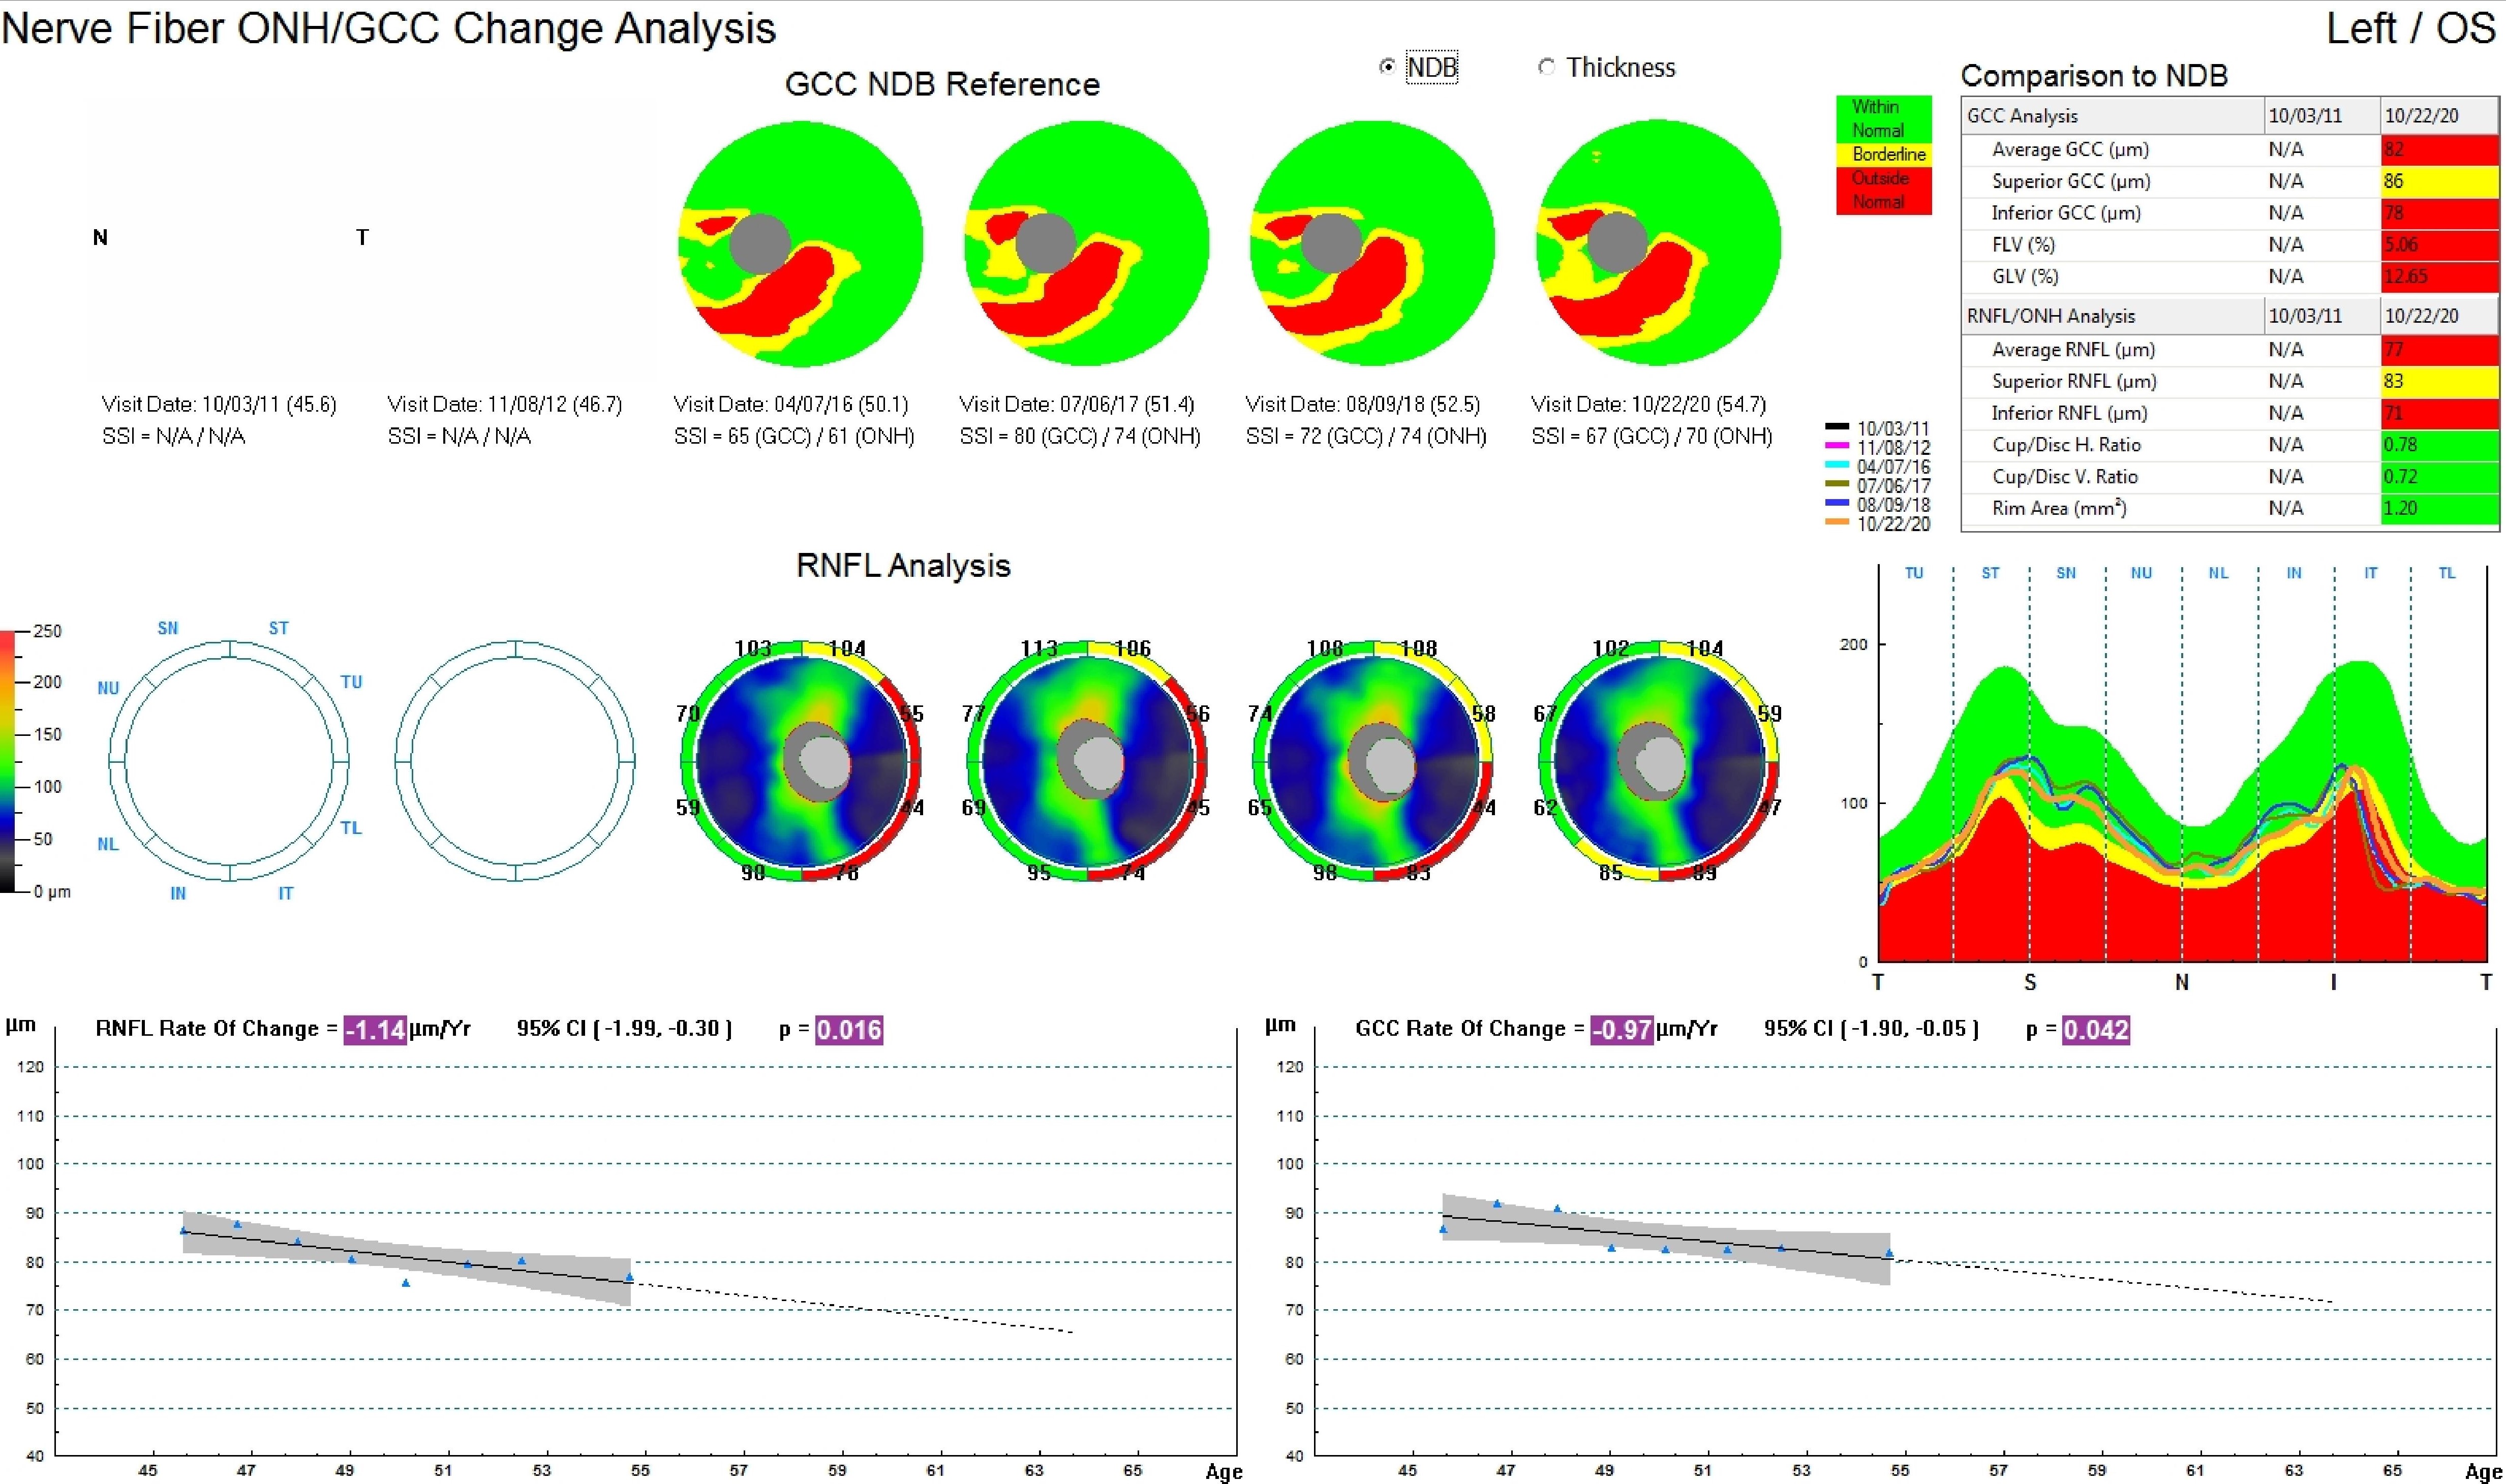This screenshot has height=1484, width=2506.
Task: Click the Superior RNFL value 83
Action: pyautogui.click(x=2439, y=382)
